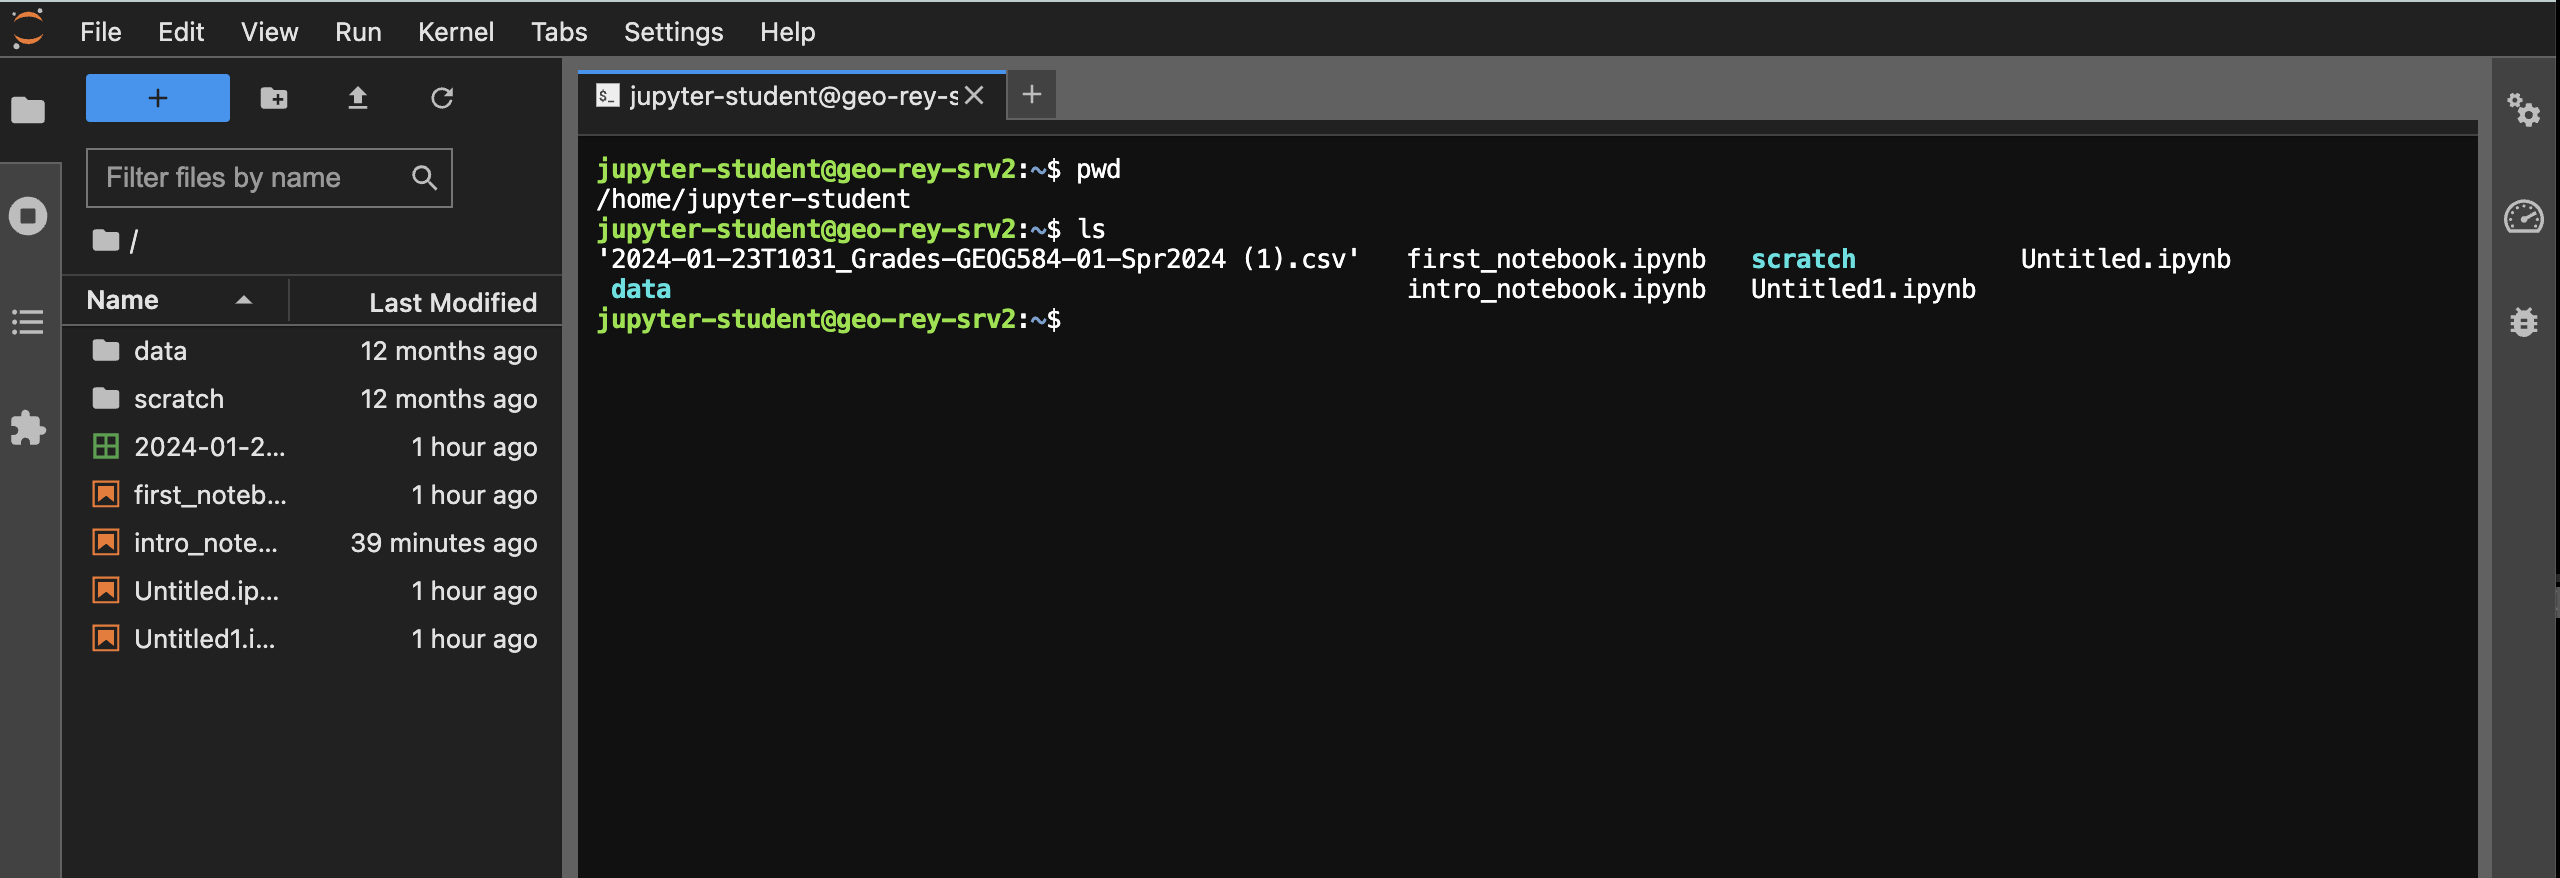Close the jupyter-student terminal tab
Viewport: 2560px width, 878px height.
point(975,96)
